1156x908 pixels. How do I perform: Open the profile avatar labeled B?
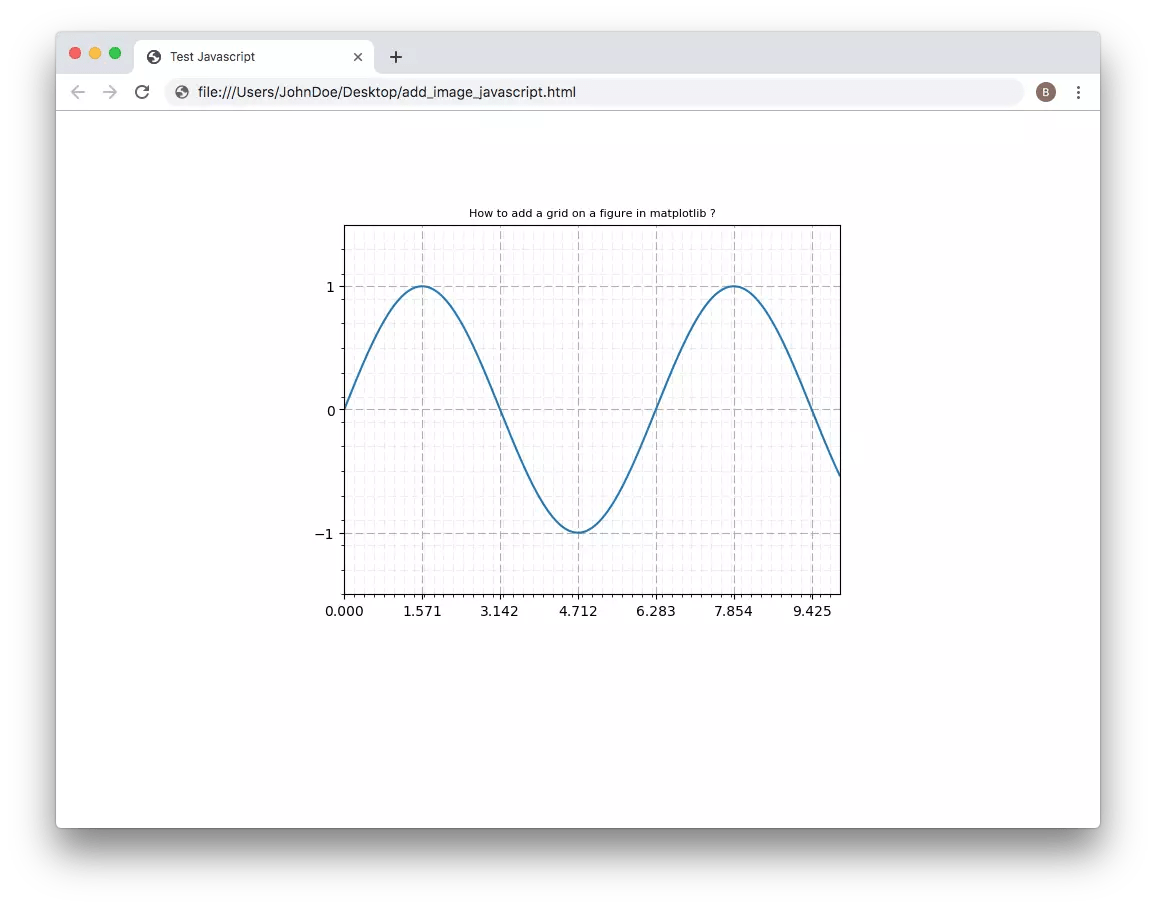coord(1045,92)
